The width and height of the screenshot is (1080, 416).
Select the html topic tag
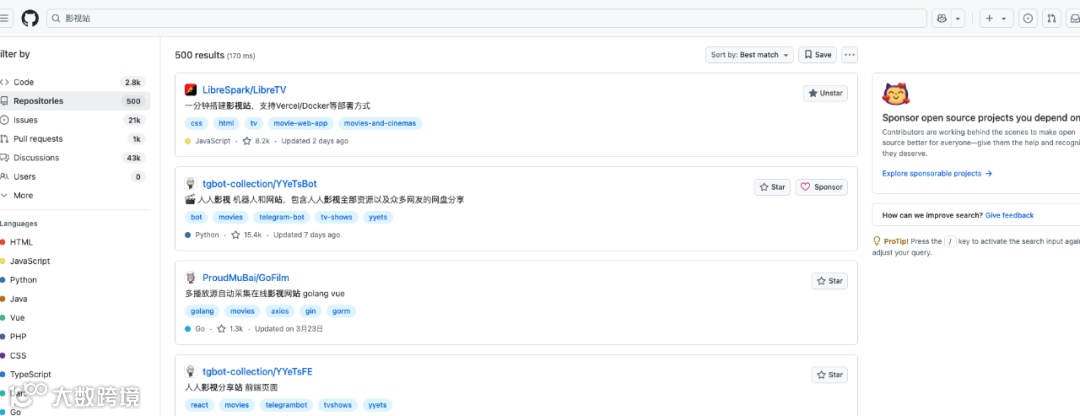pyautogui.click(x=226, y=123)
